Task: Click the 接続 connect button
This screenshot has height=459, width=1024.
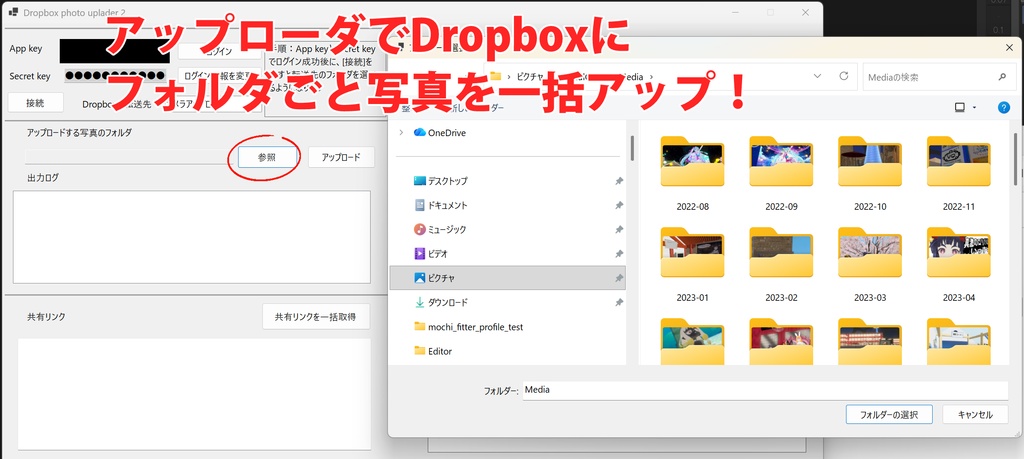Action: tap(35, 103)
